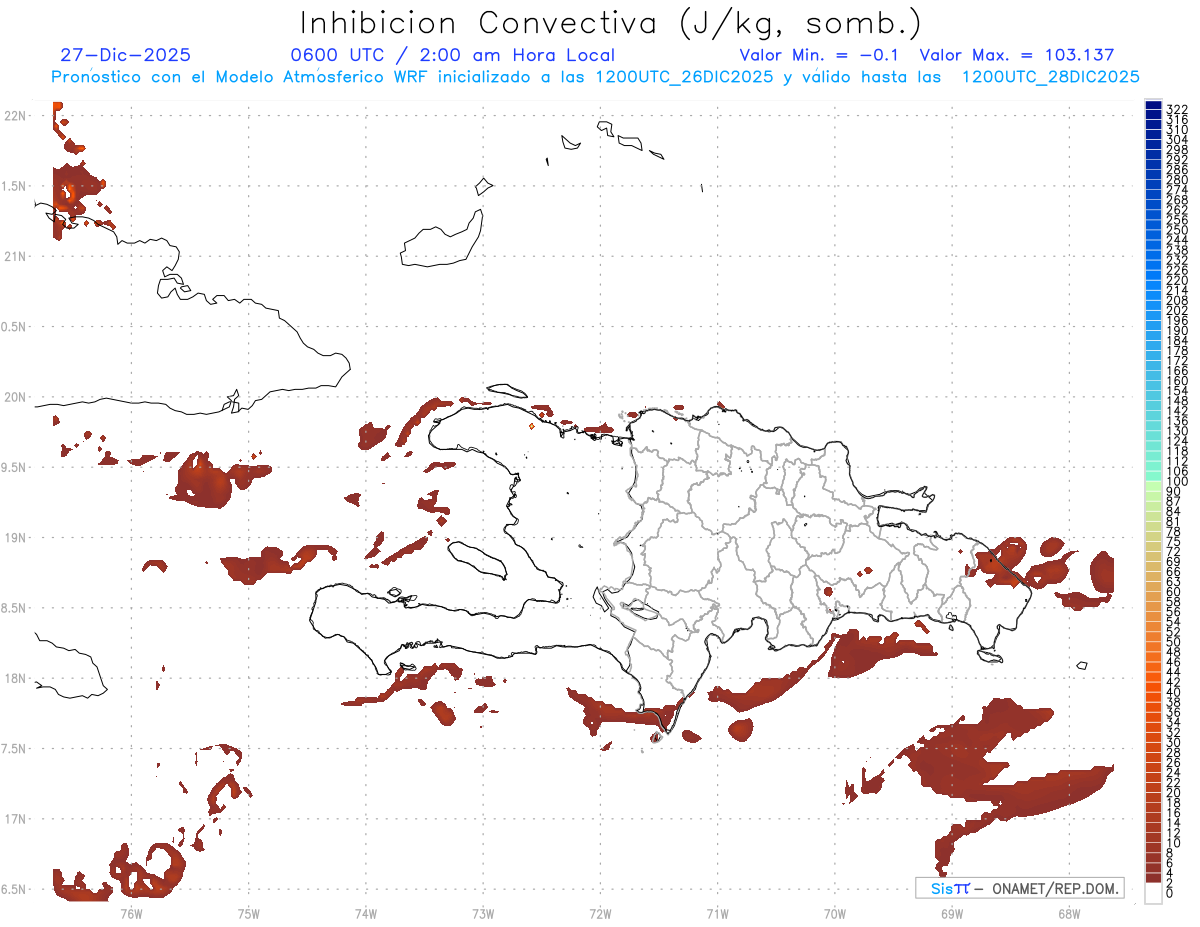Click the "76W" longitude label
Screen dimensions: 1200x927
[131, 913]
